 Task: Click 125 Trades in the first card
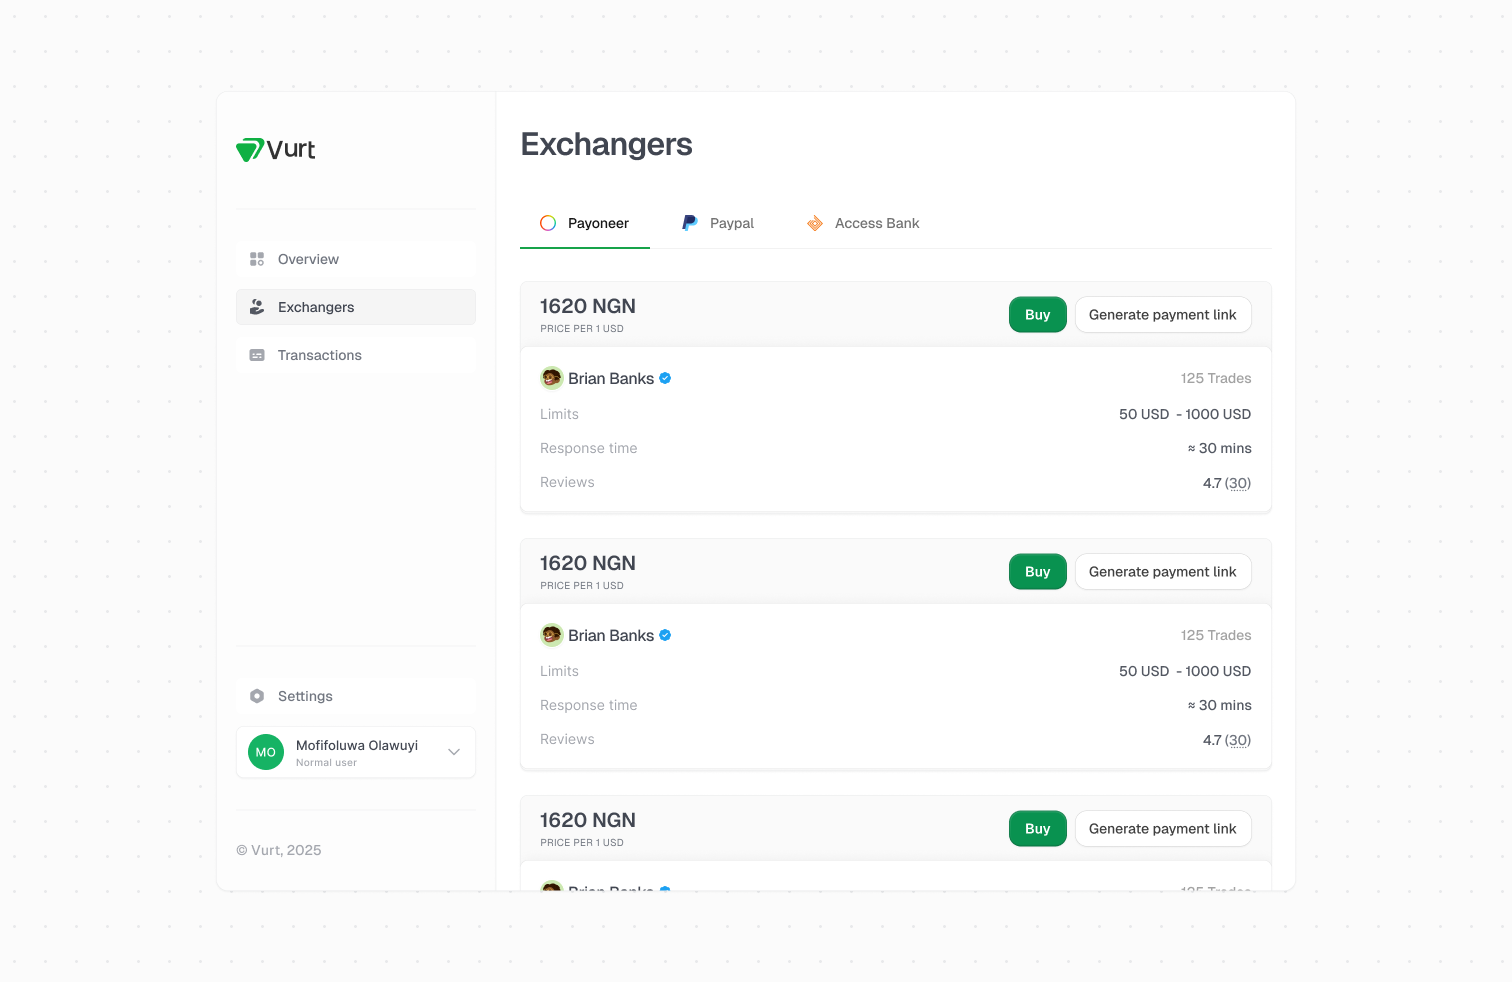point(1216,378)
